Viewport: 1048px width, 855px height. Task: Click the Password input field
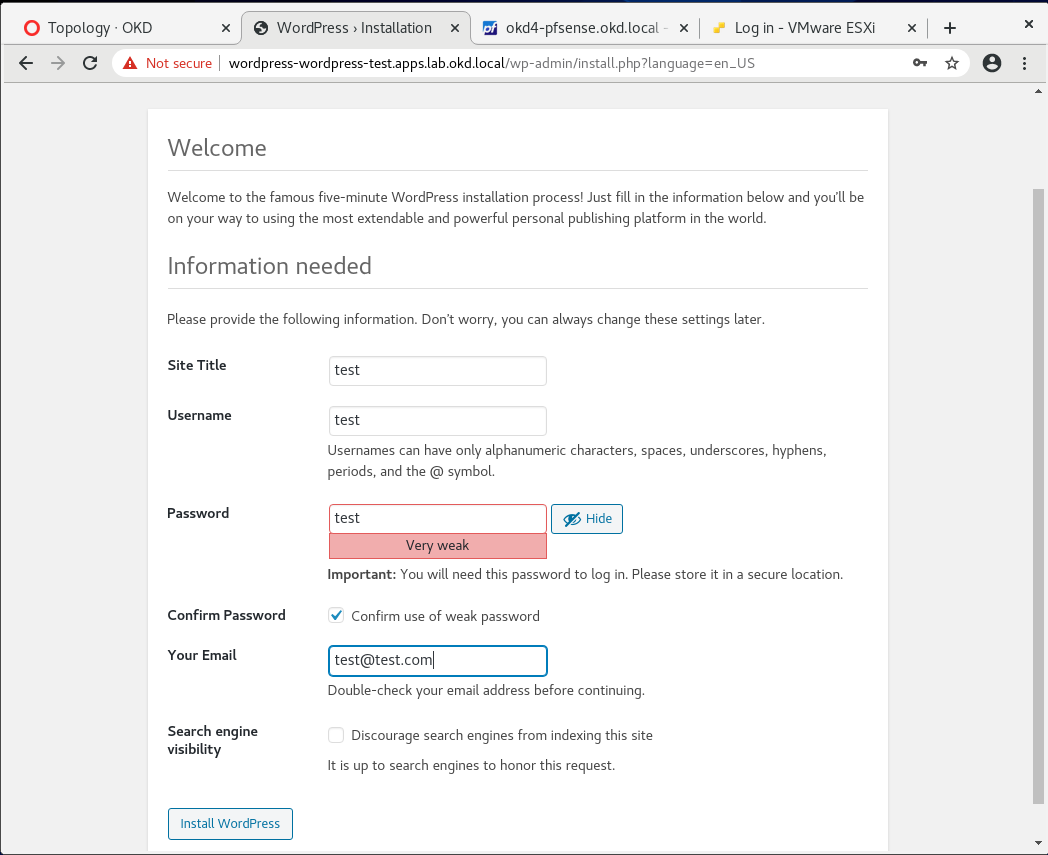click(438, 519)
